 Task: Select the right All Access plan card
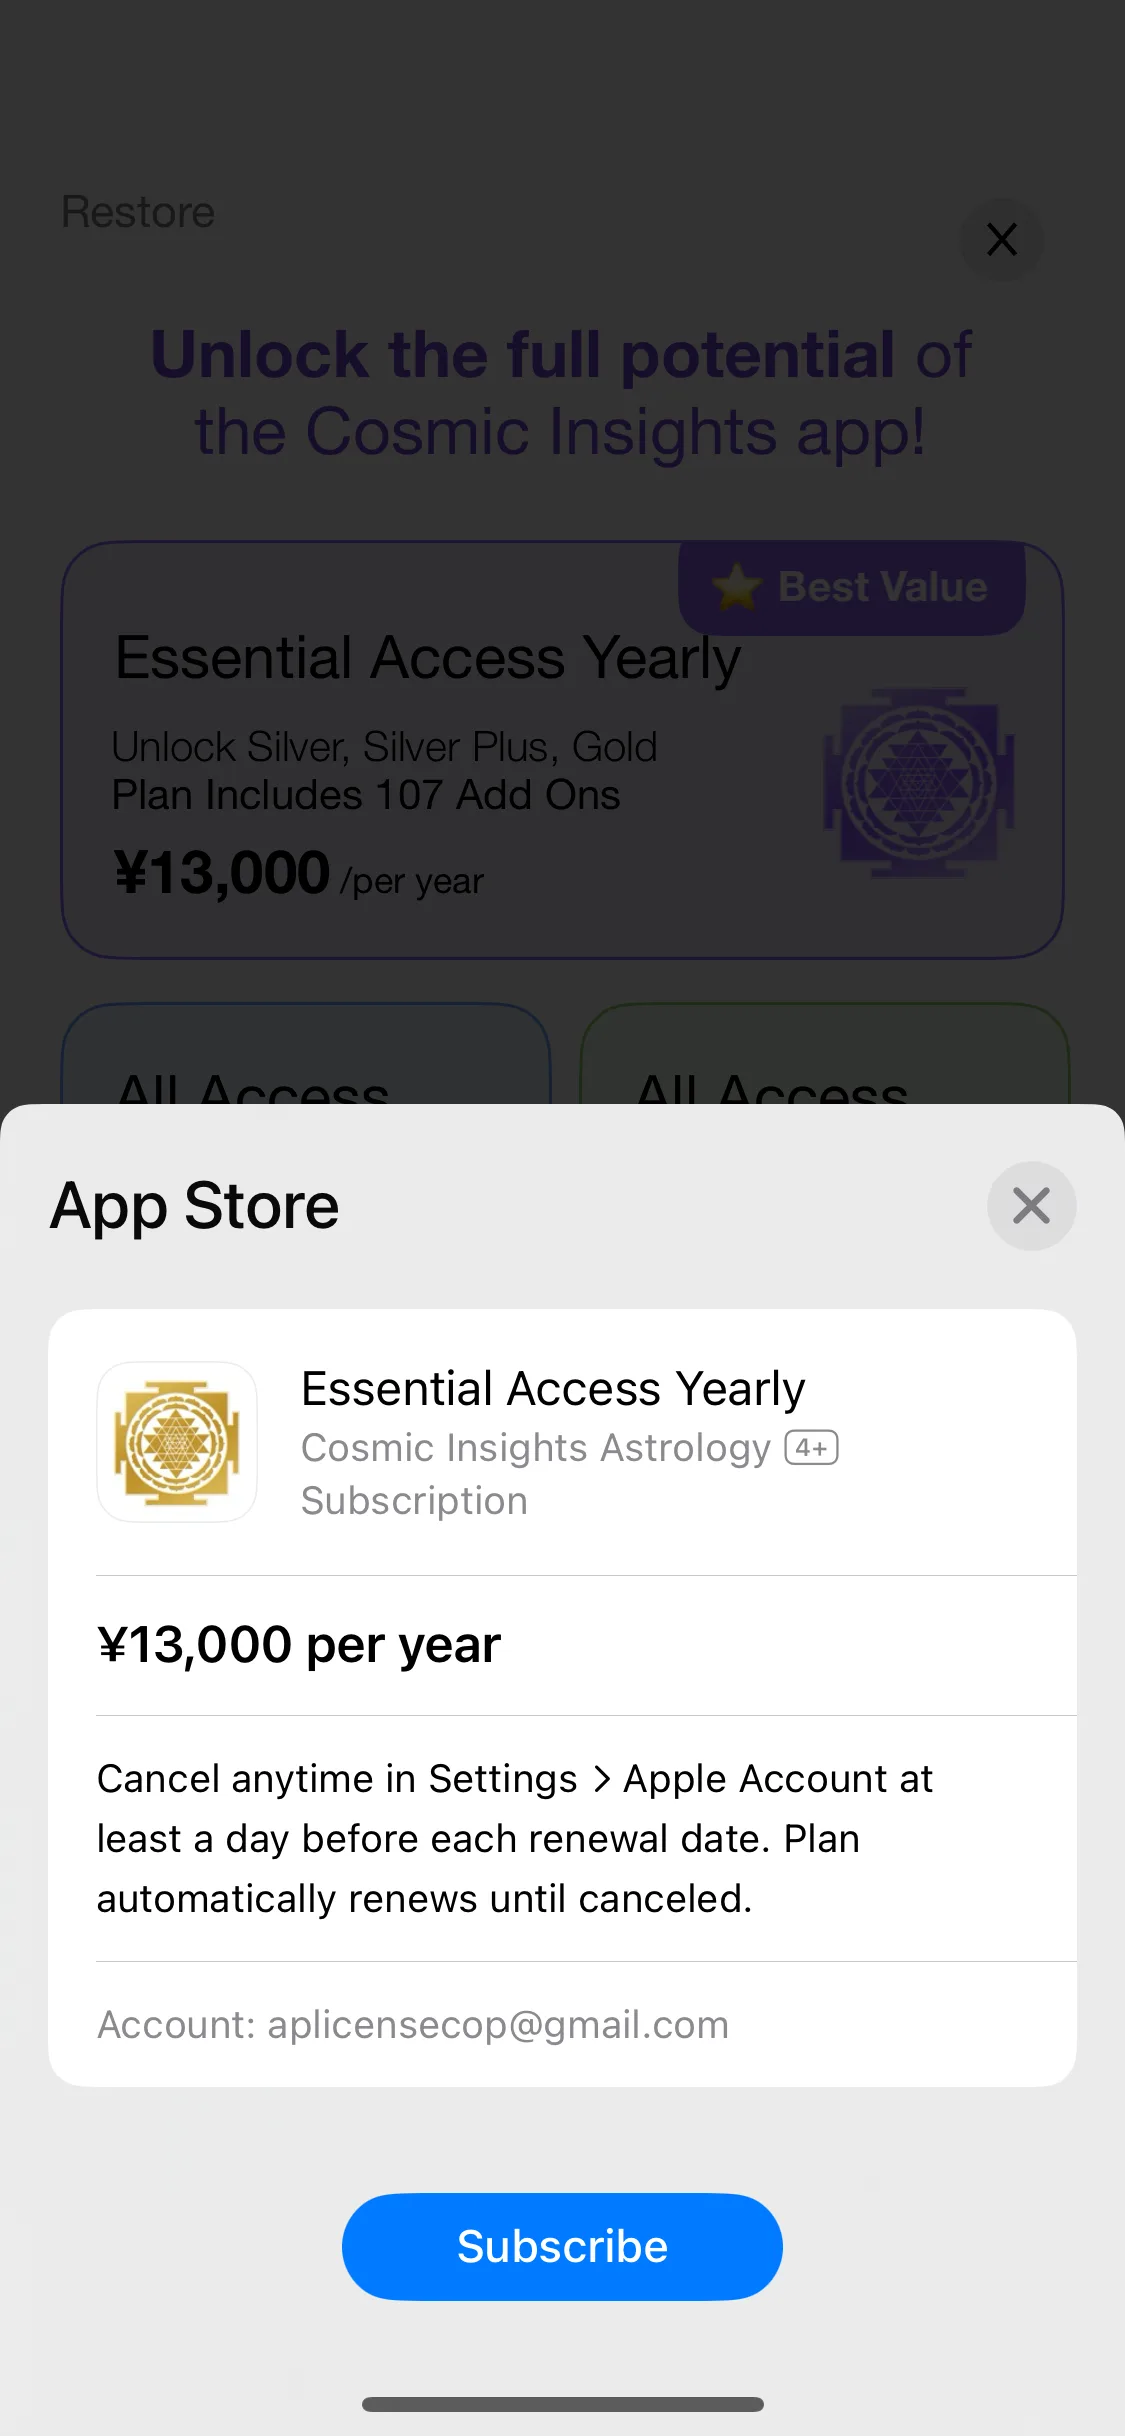pyautogui.click(x=825, y=1055)
